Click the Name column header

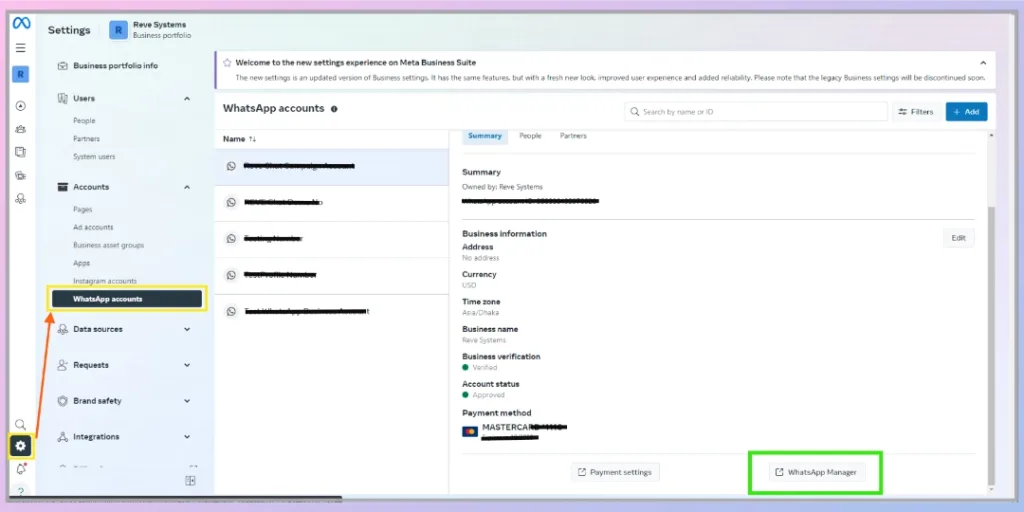[234, 139]
